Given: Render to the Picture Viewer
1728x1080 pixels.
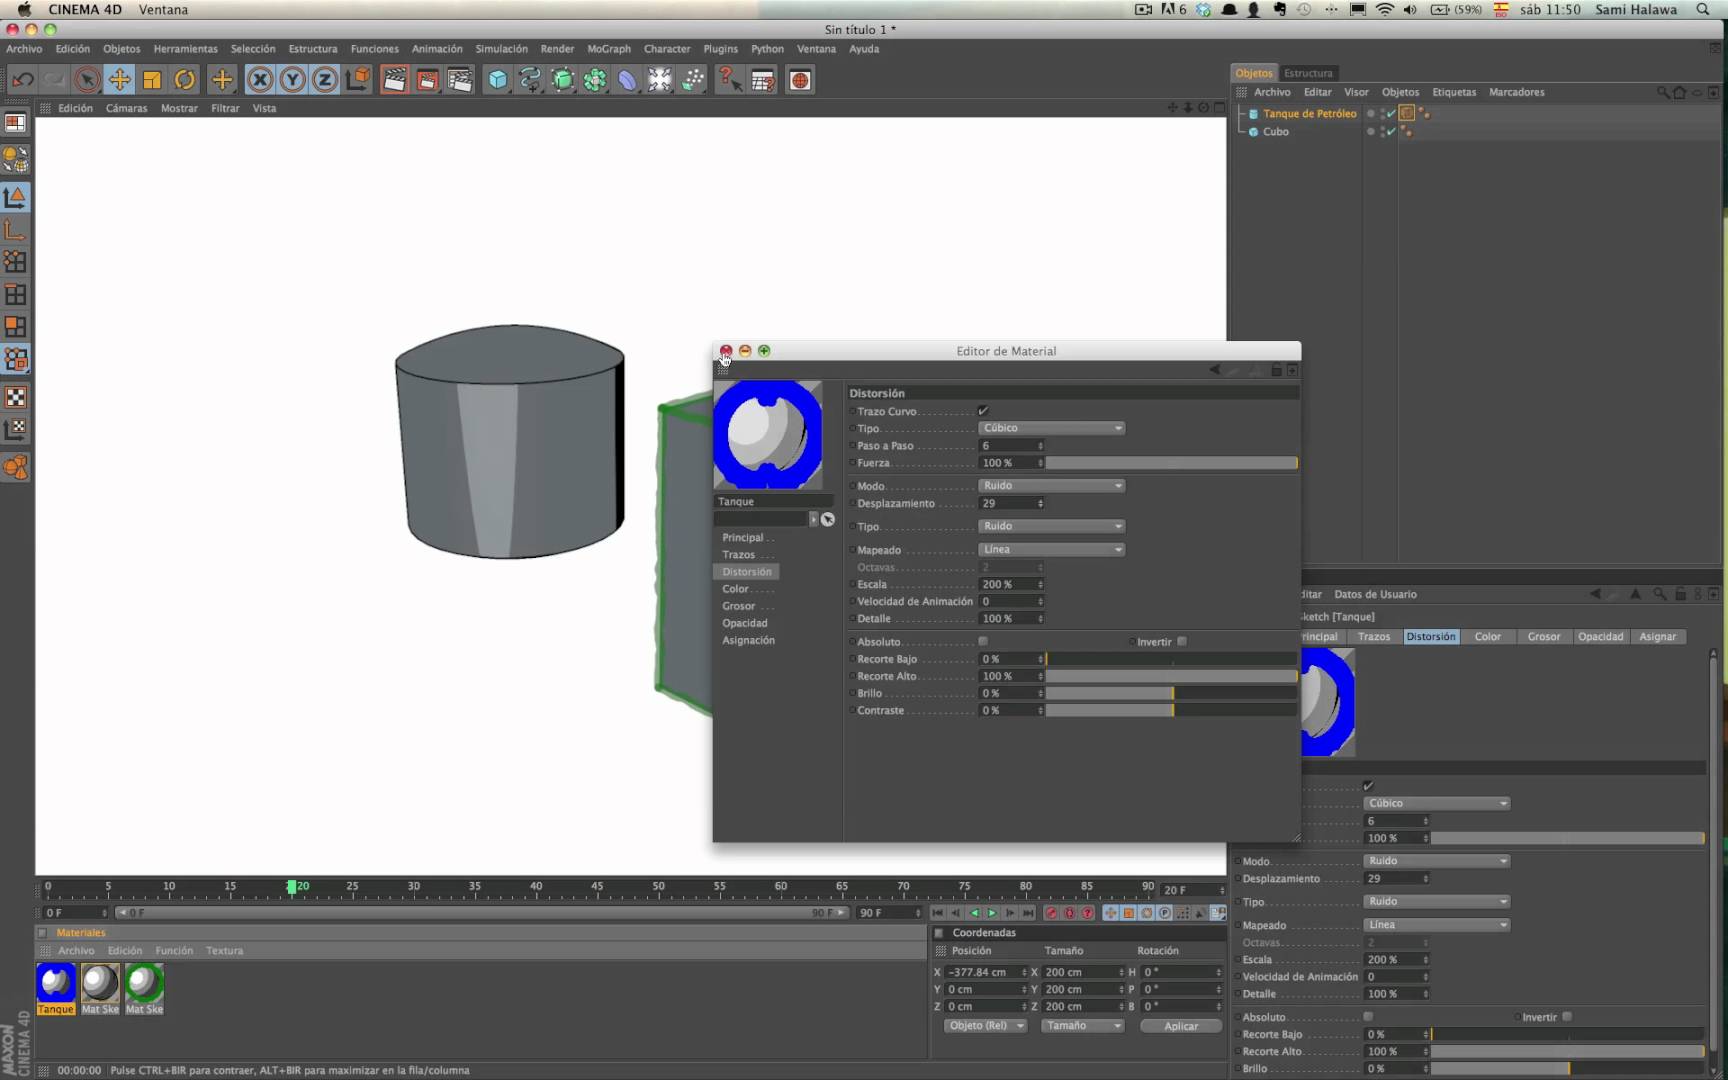Looking at the screenshot, I should [427, 80].
